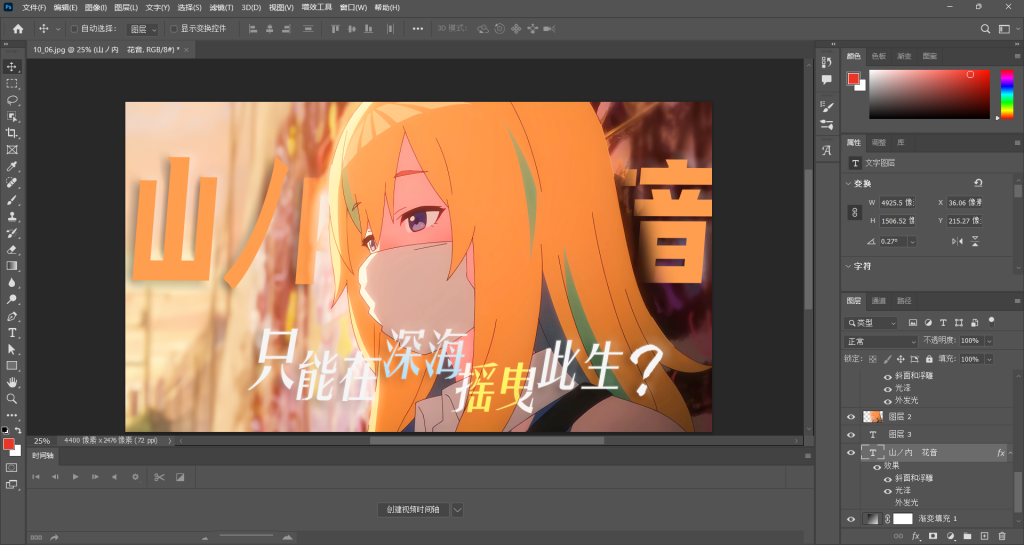The width and height of the screenshot is (1024, 545).
Task: Select the Pen tool
Action: click(x=12, y=316)
